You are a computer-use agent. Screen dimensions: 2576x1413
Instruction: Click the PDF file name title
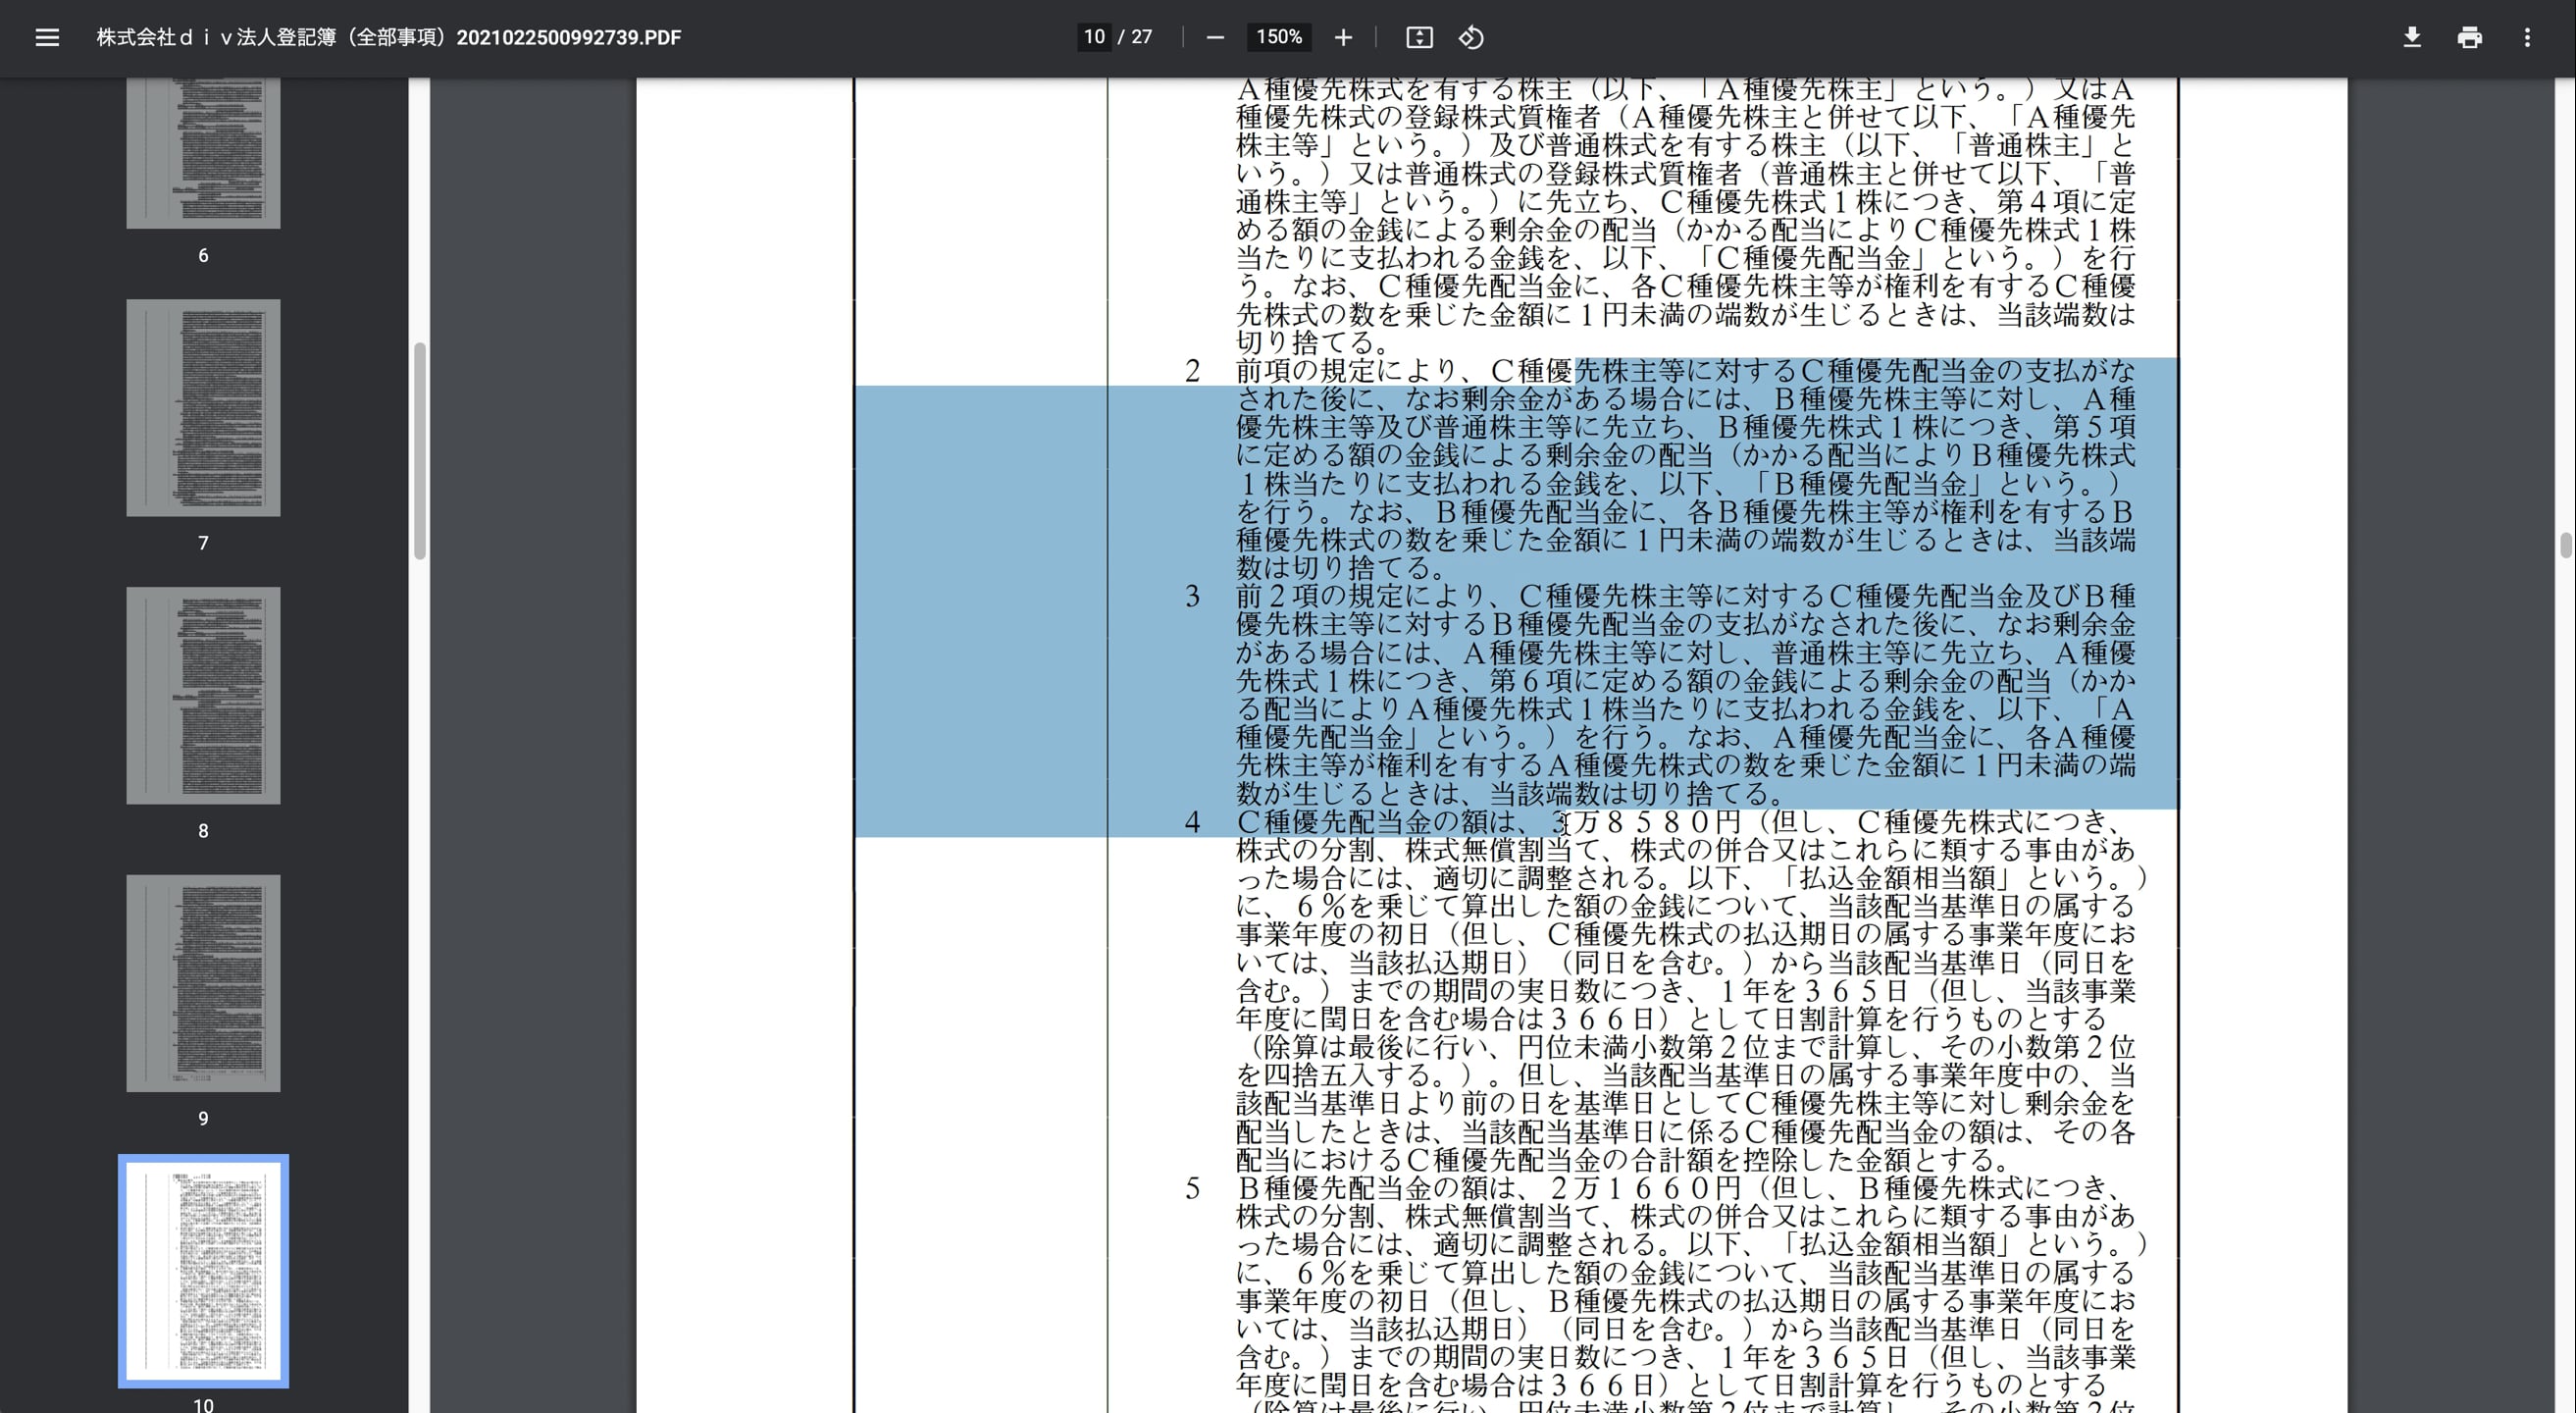[388, 38]
